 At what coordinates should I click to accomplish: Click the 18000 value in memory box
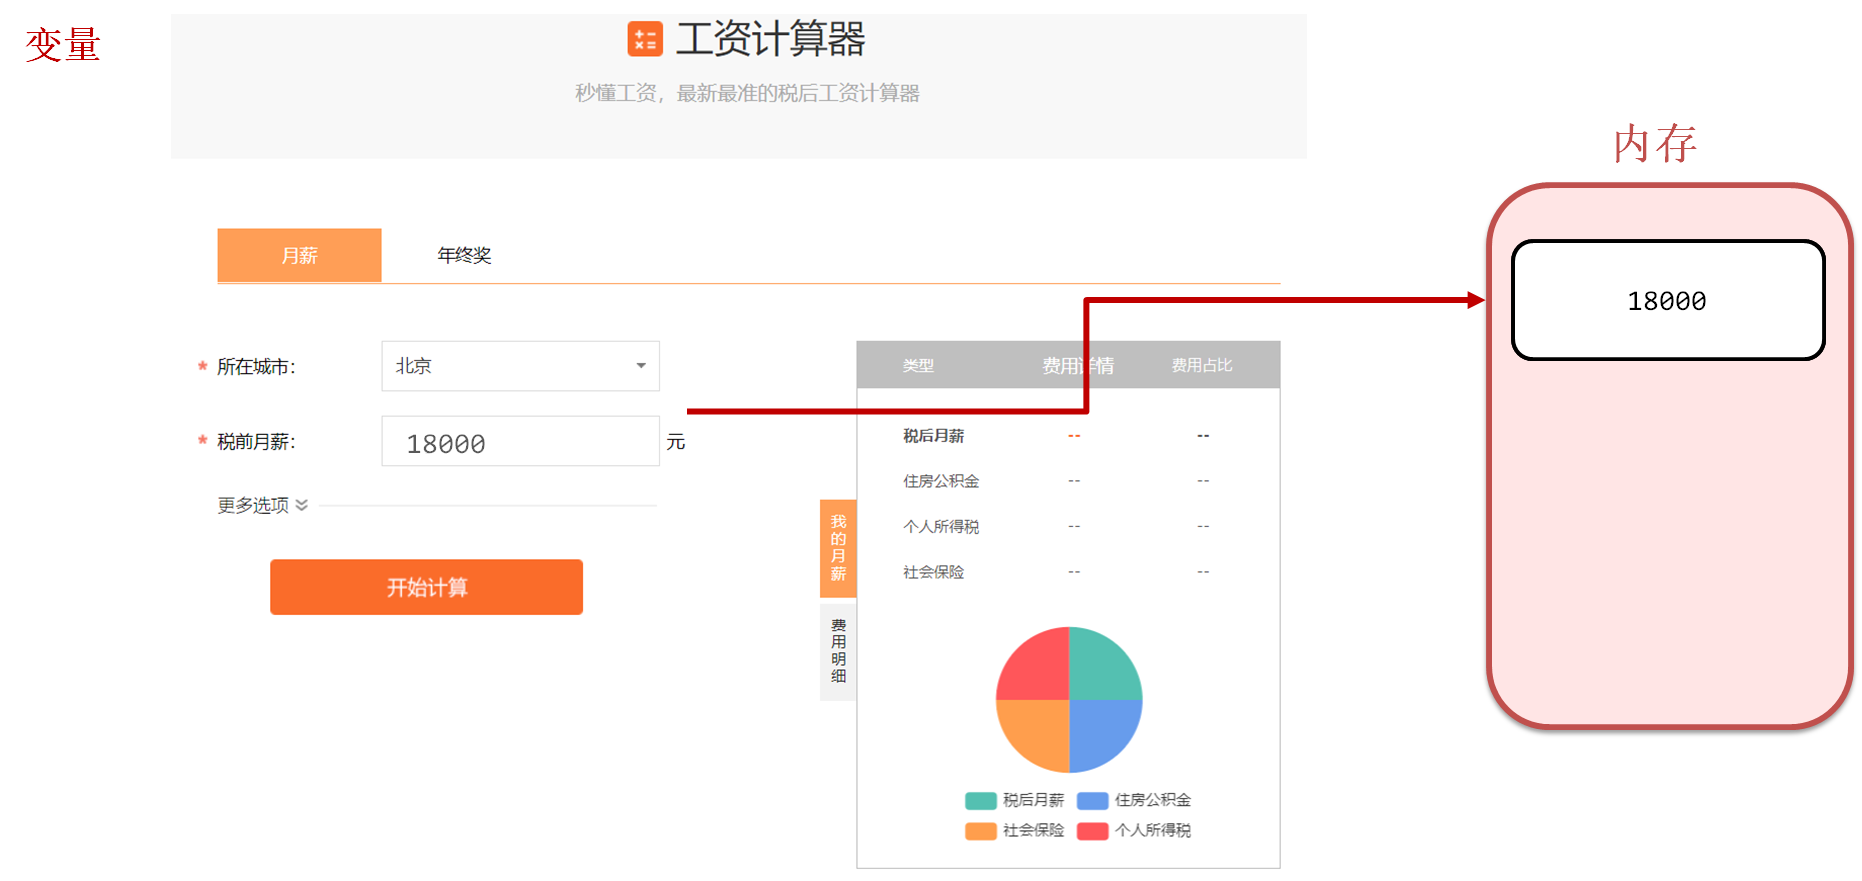pyautogui.click(x=1667, y=301)
